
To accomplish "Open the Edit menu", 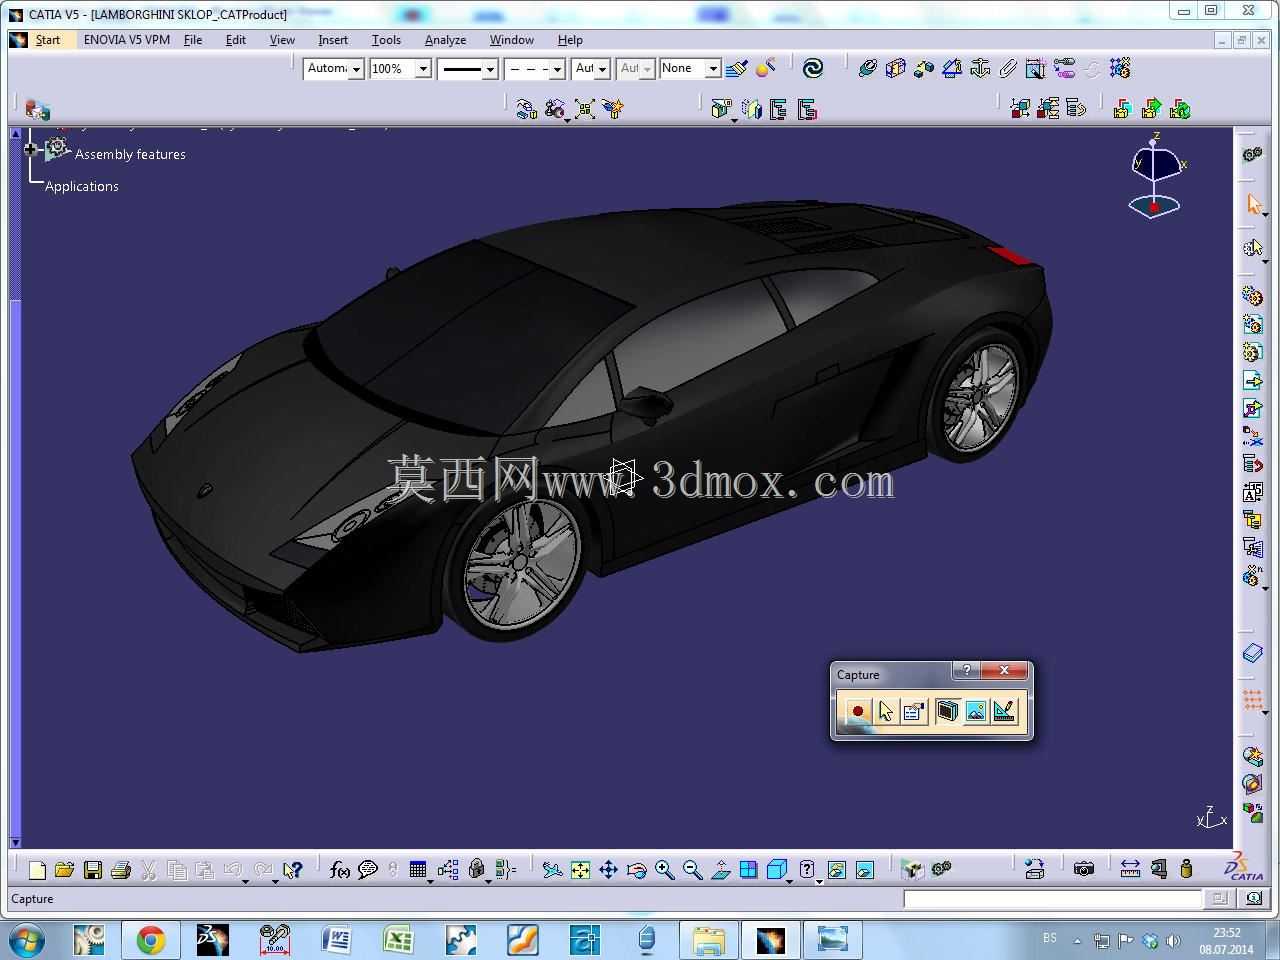I will tap(236, 40).
